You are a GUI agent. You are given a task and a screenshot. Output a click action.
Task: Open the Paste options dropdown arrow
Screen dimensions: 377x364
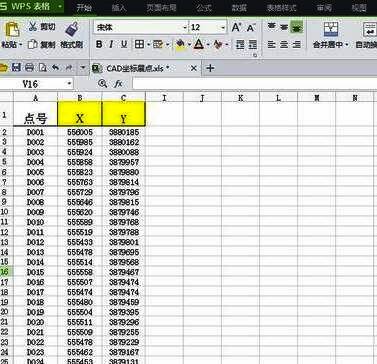[x=21, y=45]
